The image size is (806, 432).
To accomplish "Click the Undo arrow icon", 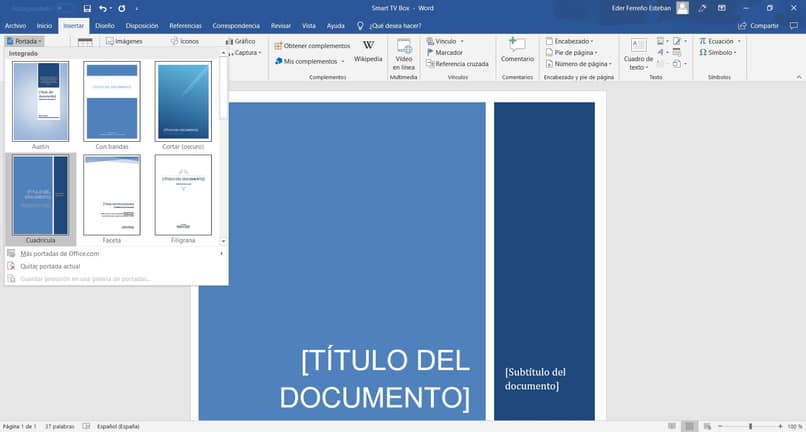I will 103,8.
